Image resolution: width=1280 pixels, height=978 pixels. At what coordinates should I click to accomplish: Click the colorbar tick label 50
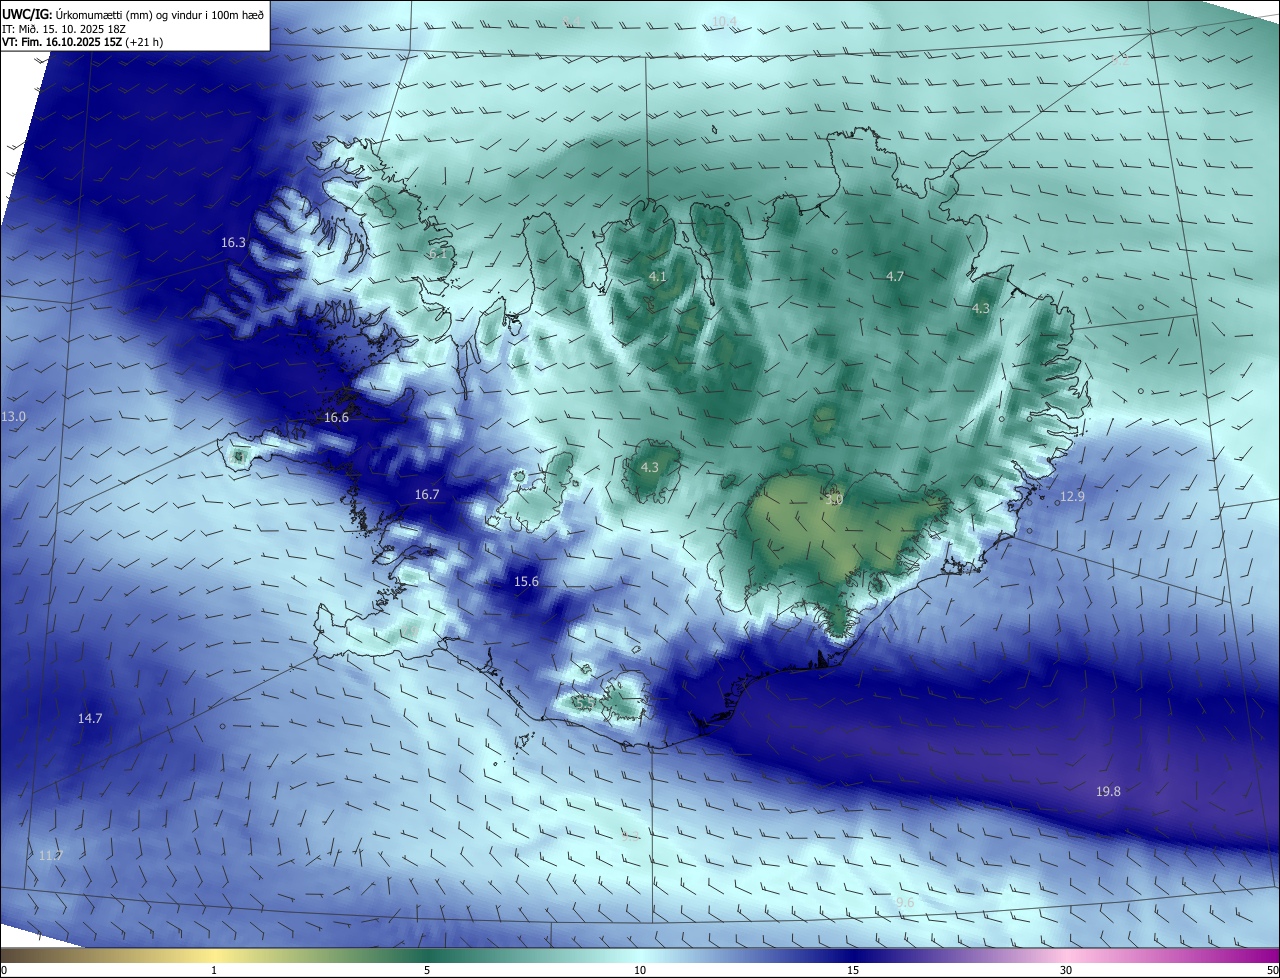pos(1272,970)
